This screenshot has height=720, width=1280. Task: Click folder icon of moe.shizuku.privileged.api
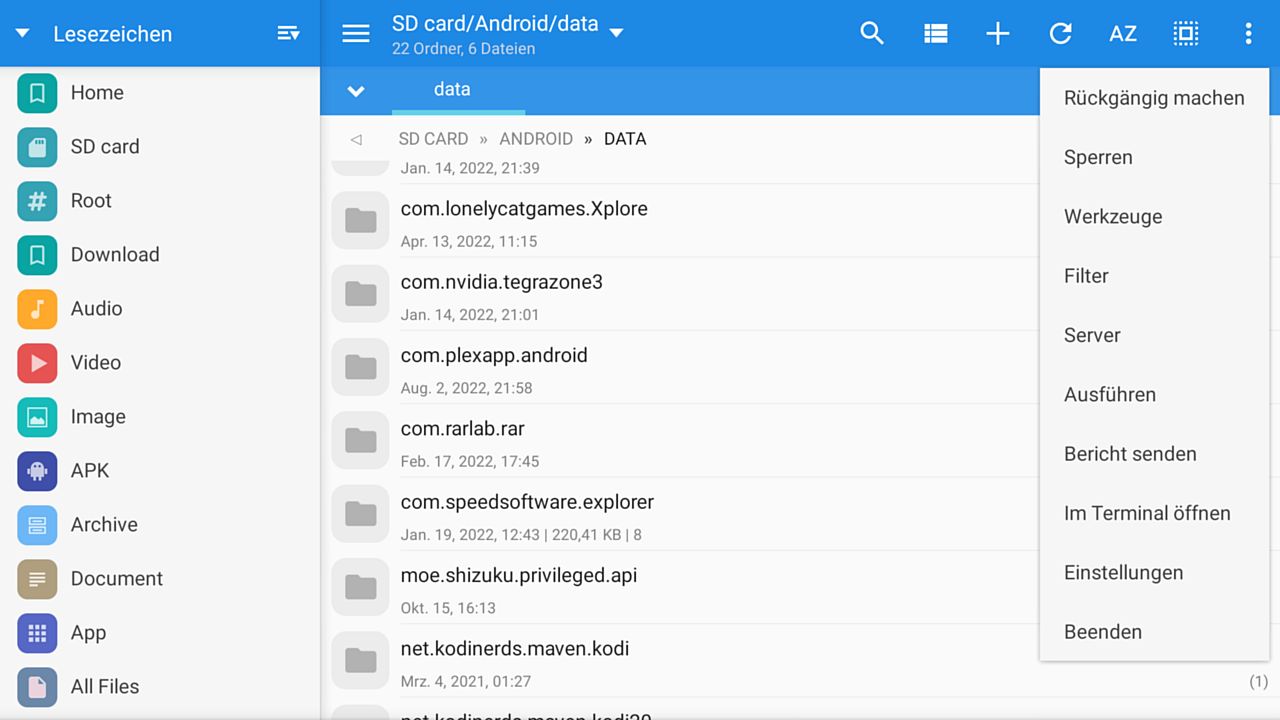click(360, 587)
